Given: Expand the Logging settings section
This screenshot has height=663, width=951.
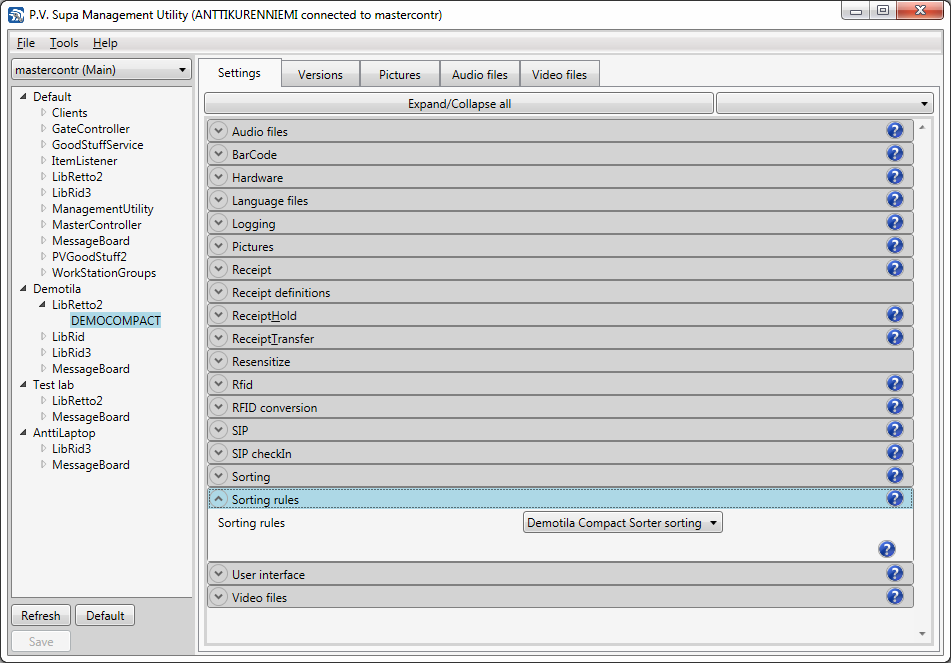Looking at the screenshot, I should 218,223.
